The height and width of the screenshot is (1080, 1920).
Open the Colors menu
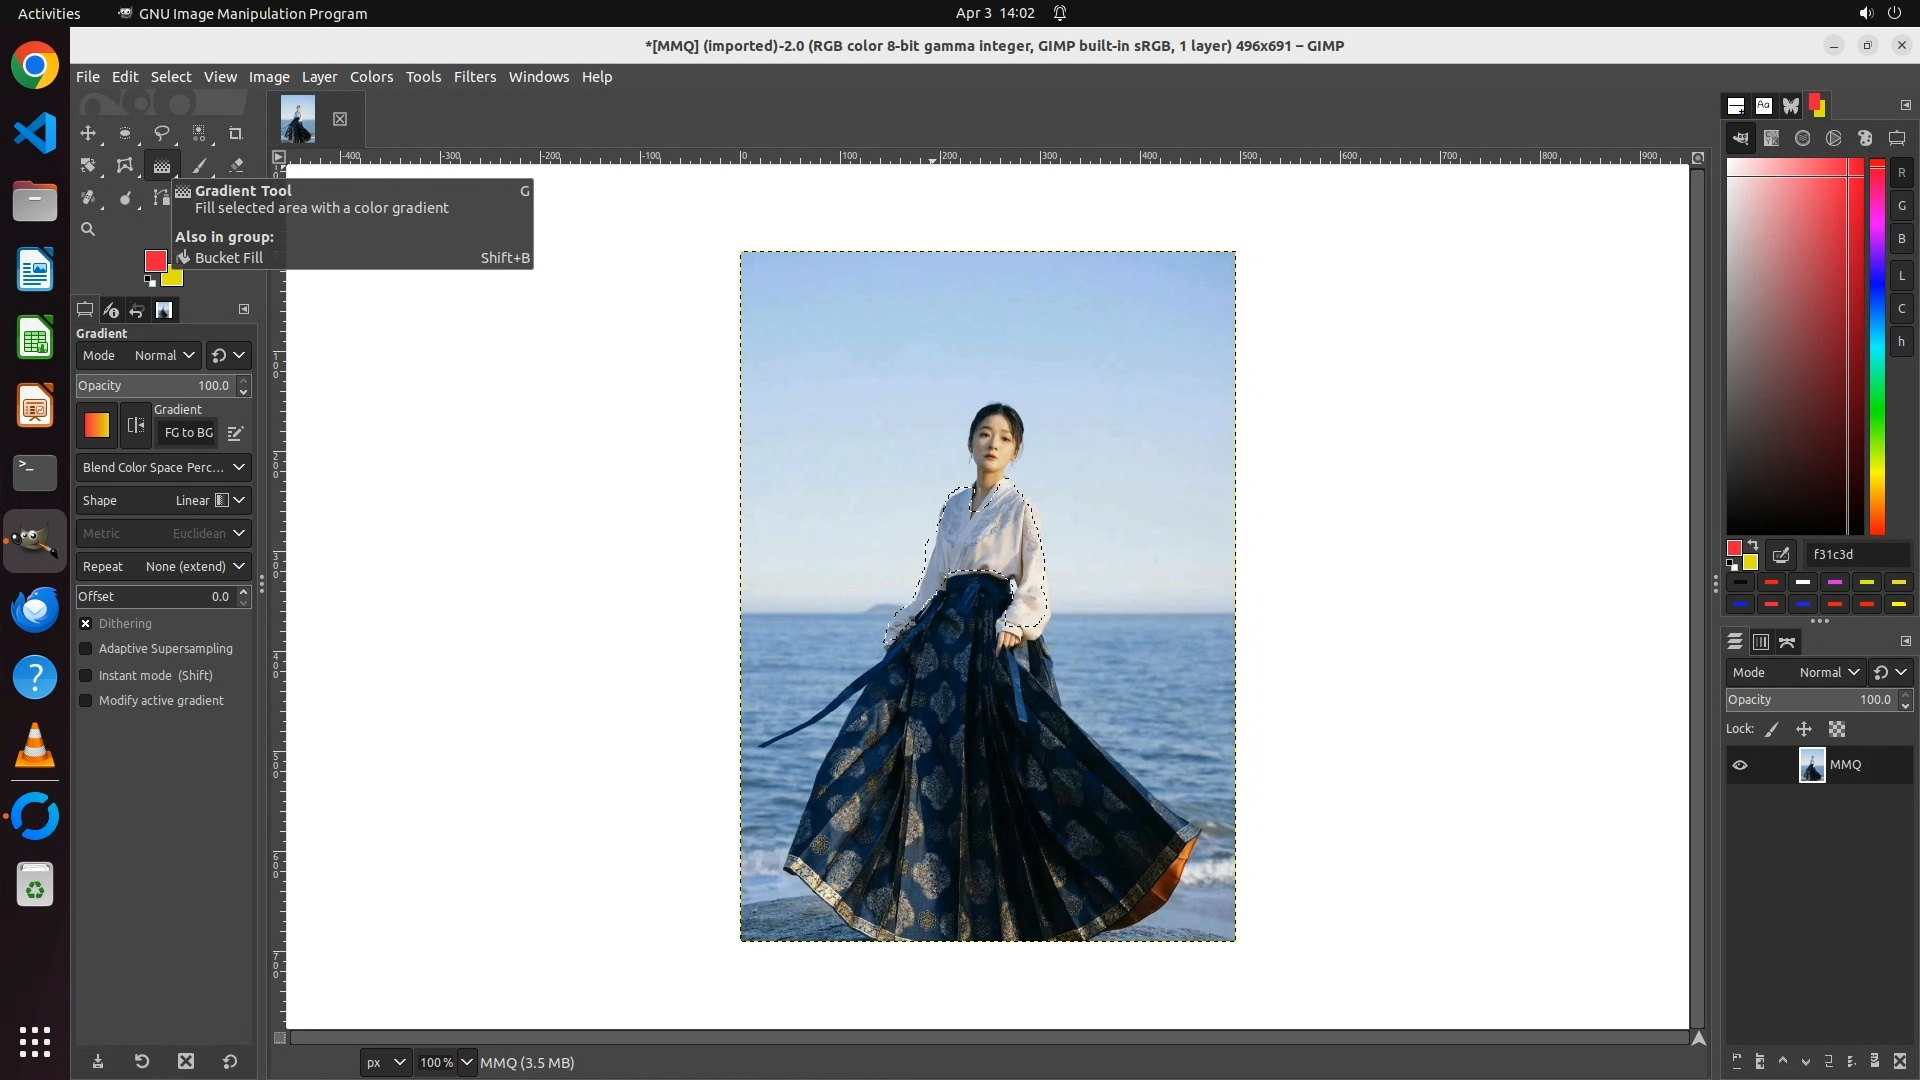point(371,77)
